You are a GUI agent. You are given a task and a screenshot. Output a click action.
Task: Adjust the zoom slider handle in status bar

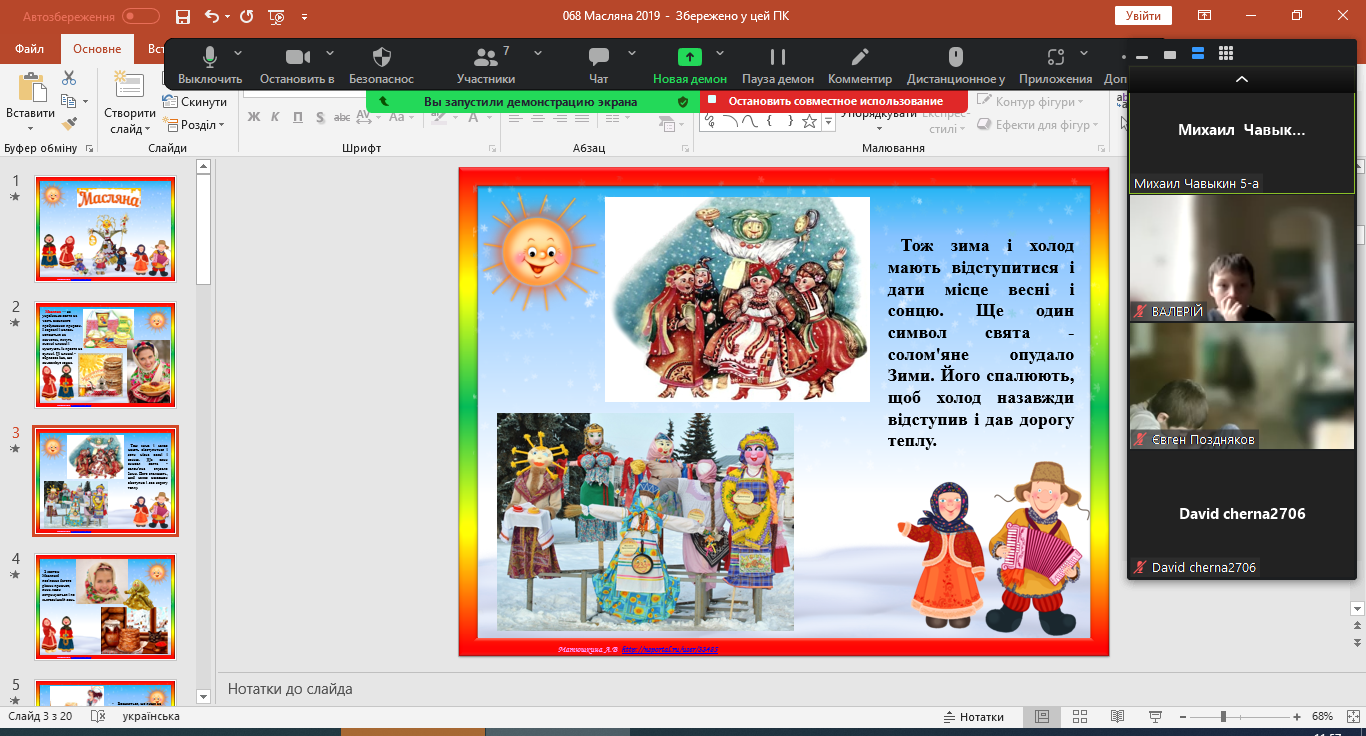1222,717
